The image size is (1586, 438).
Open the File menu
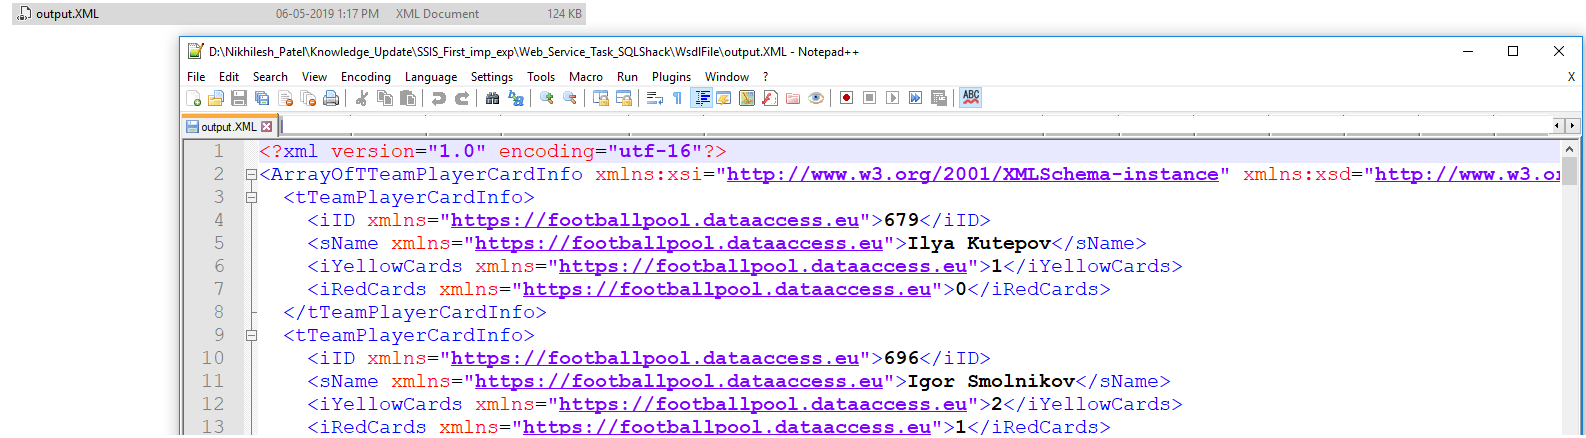tap(196, 77)
